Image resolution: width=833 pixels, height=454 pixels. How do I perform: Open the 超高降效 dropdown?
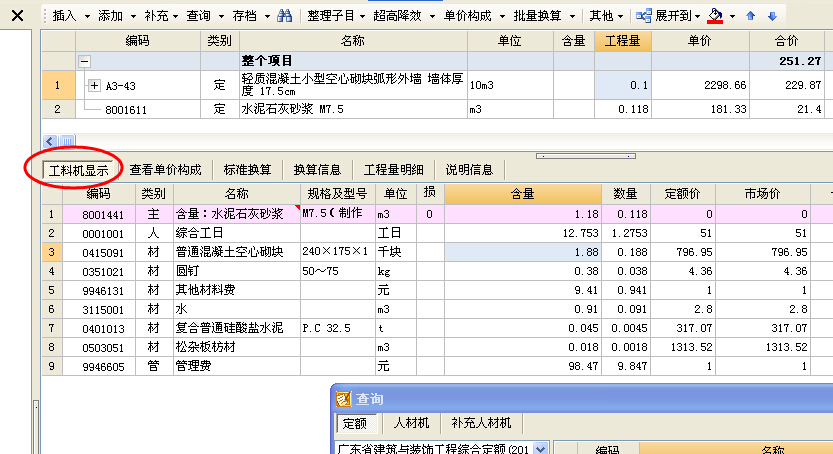(x=404, y=16)
